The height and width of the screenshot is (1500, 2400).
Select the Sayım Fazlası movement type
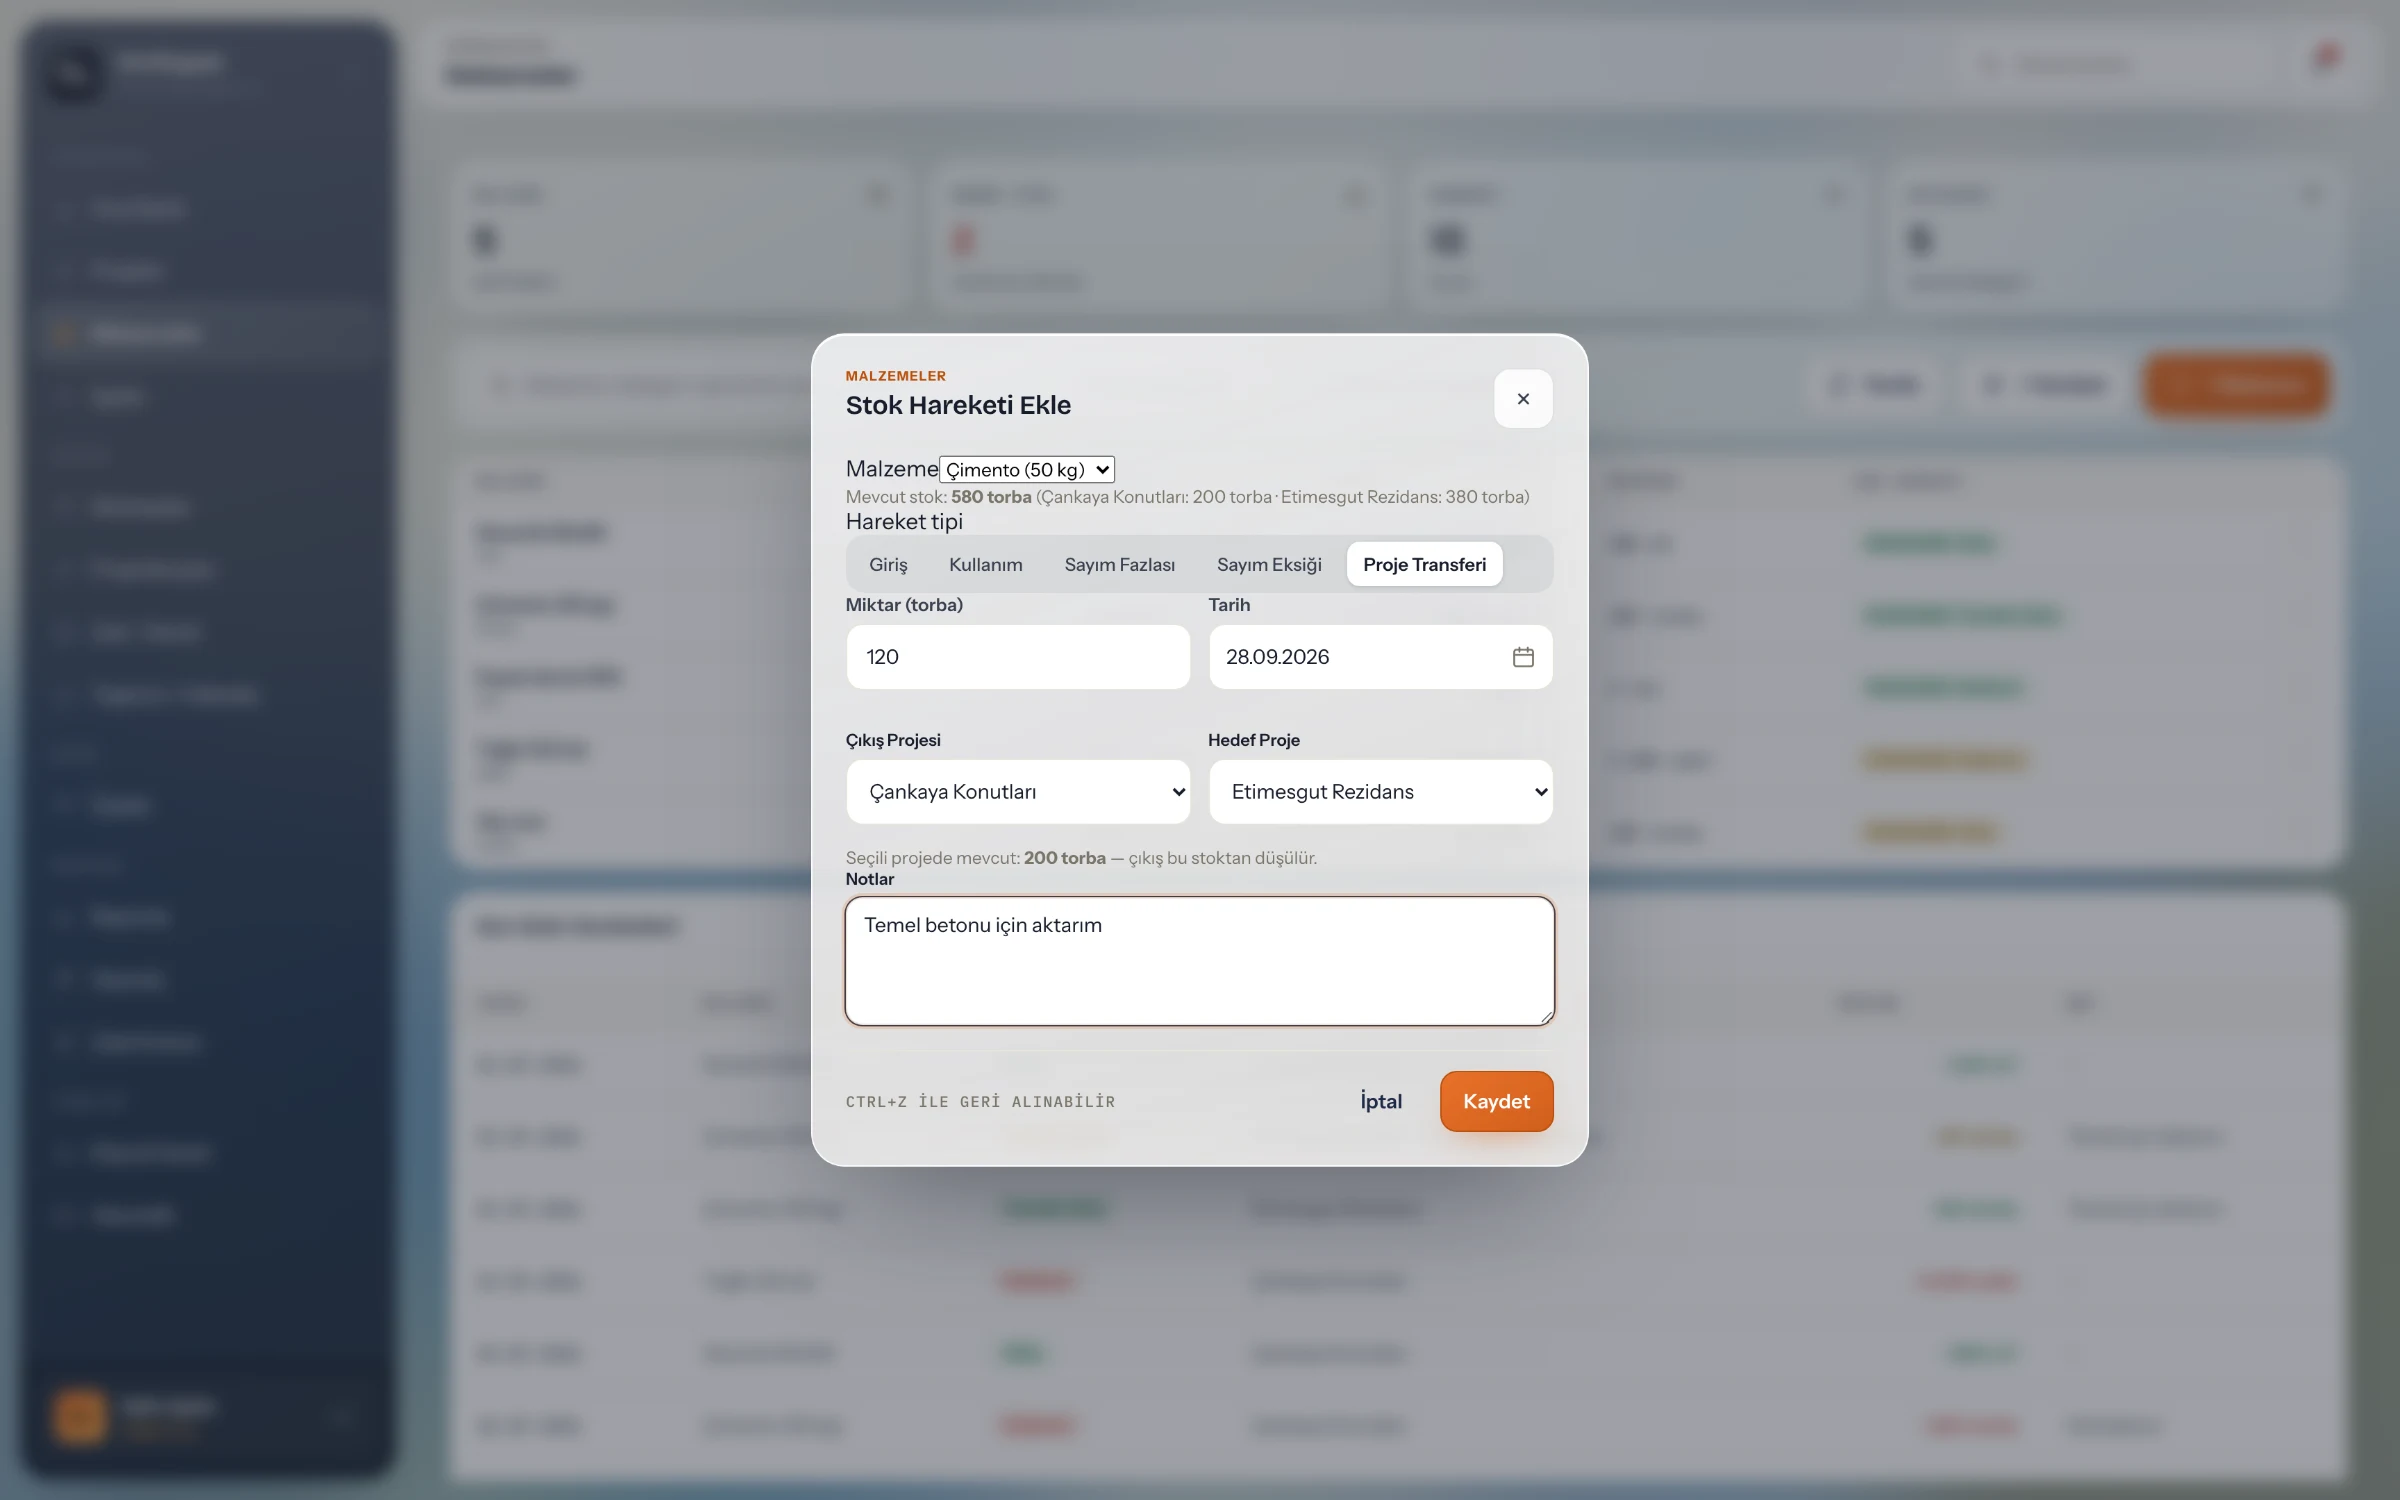click(x=1119, y=564)
